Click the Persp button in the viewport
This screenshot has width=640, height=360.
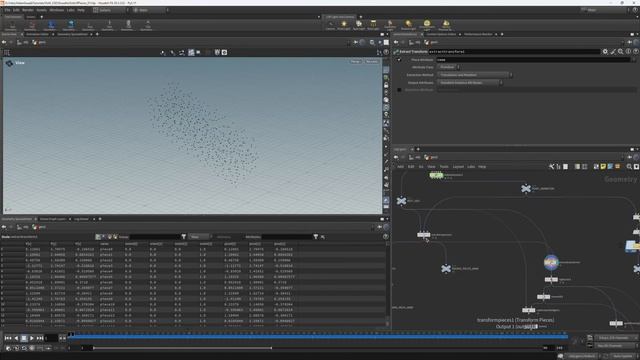pyautogui.click(x=356, y=62)
